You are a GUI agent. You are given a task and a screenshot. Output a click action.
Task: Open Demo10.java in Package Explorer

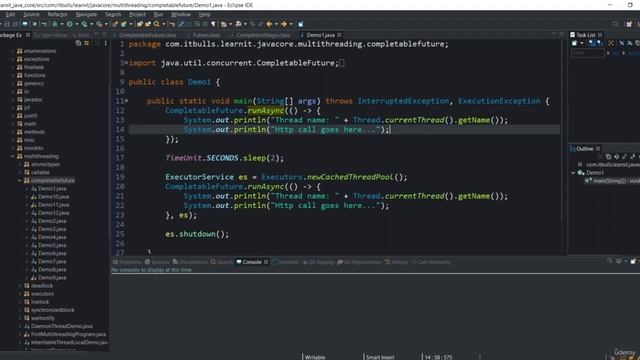53,197
